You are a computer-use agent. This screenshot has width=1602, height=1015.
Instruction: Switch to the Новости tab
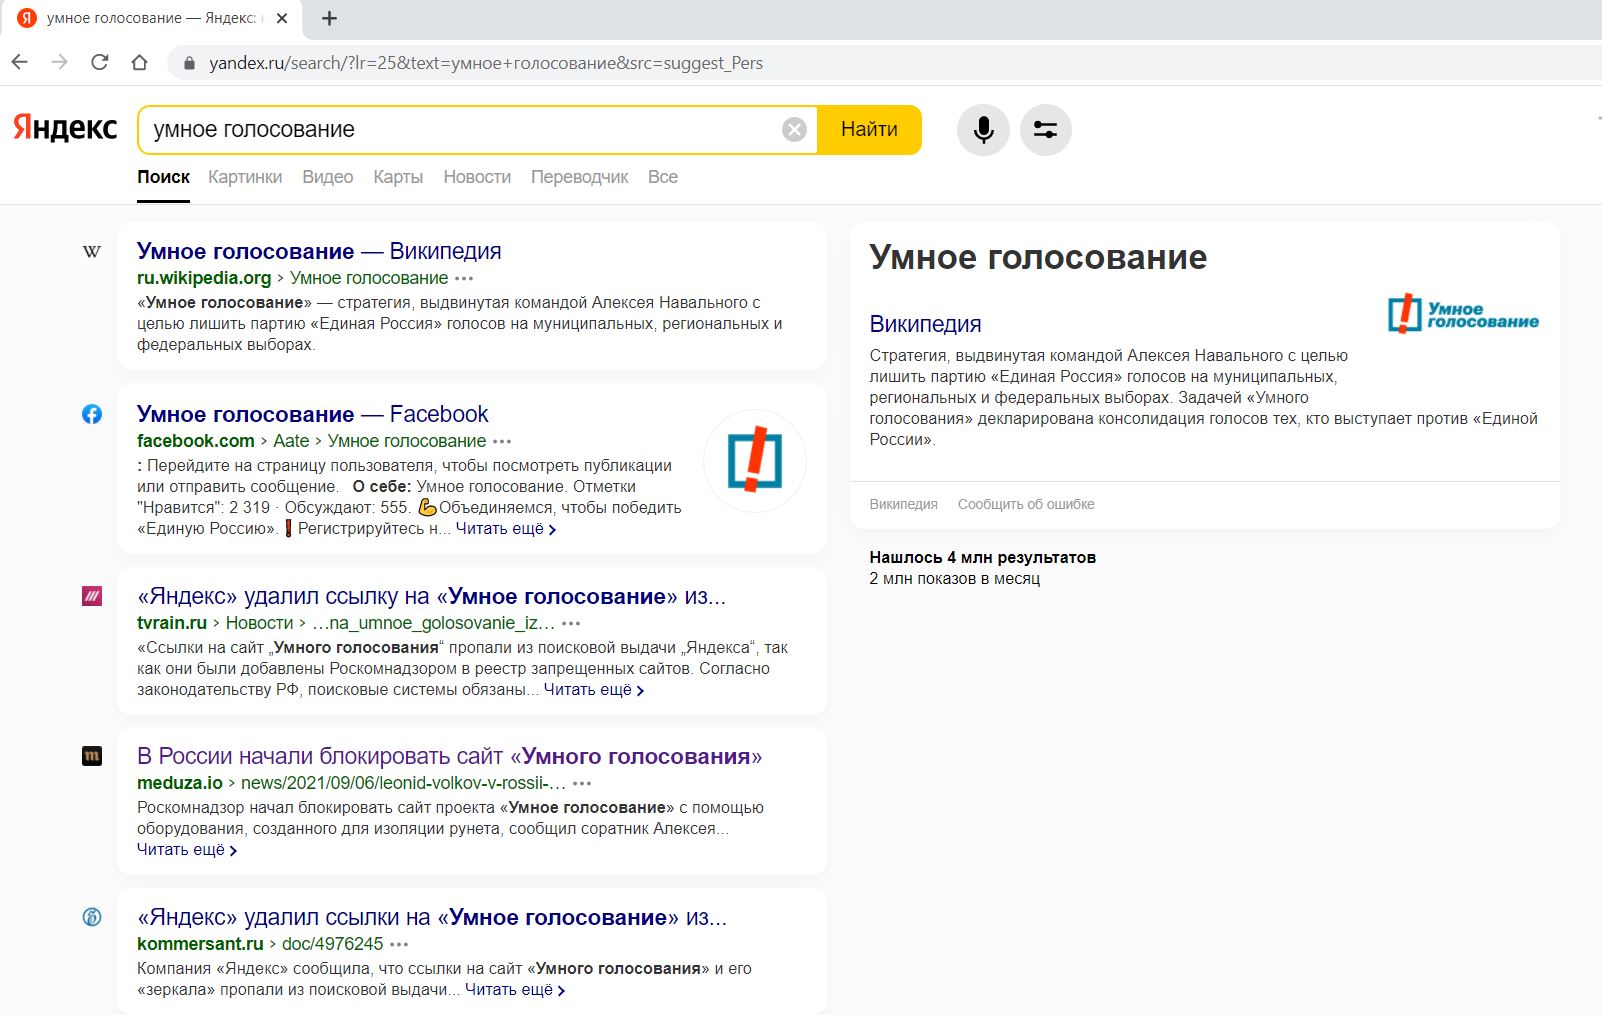click(477, 177)
